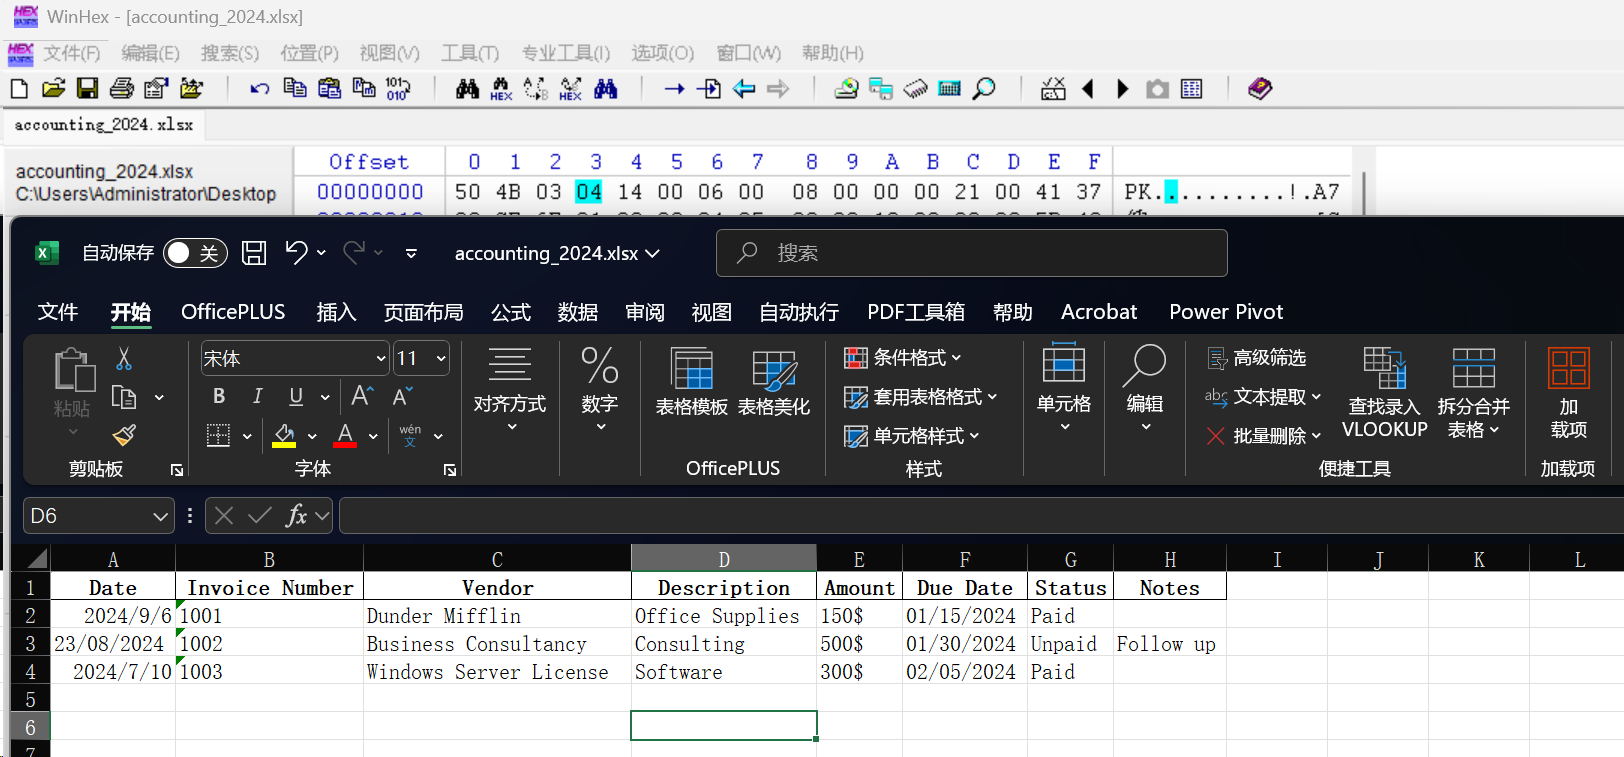Click the Decrease Font Size icon
This screenshot has width=1624, height=757.
402,396
